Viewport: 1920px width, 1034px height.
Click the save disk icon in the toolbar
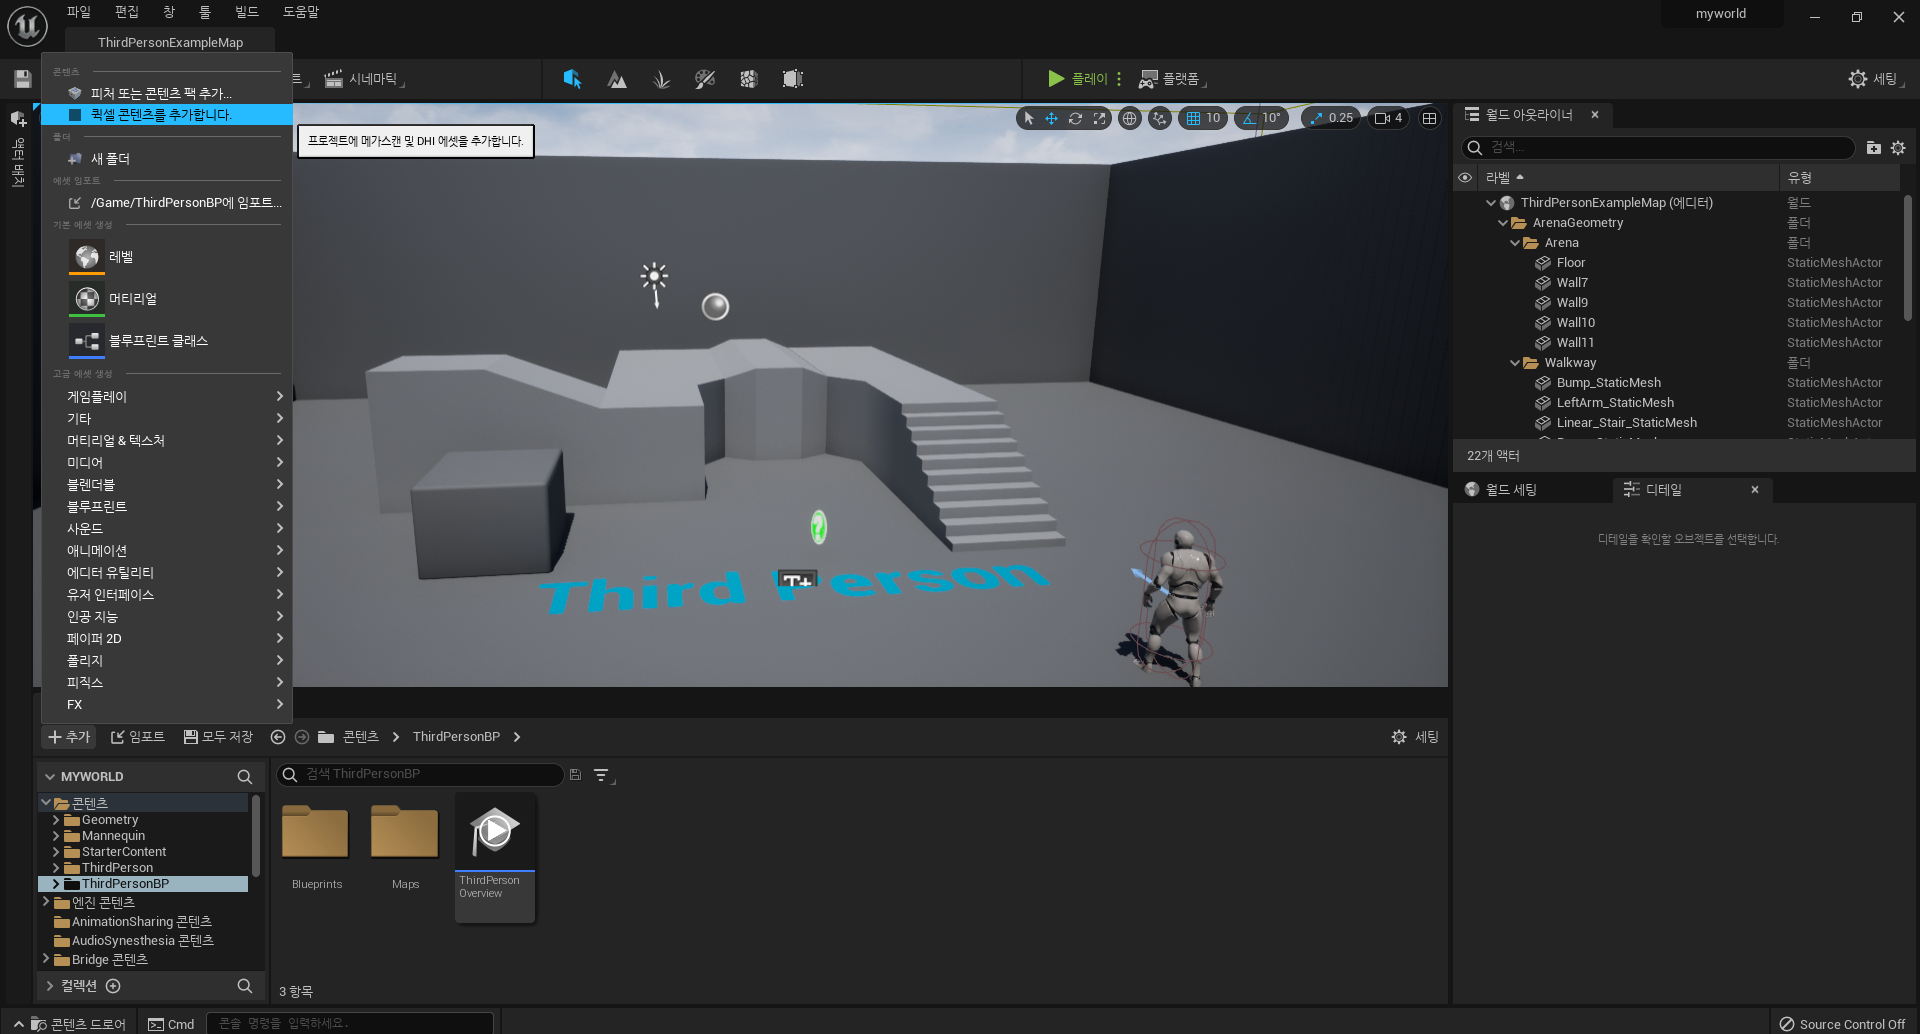(23, 79)
